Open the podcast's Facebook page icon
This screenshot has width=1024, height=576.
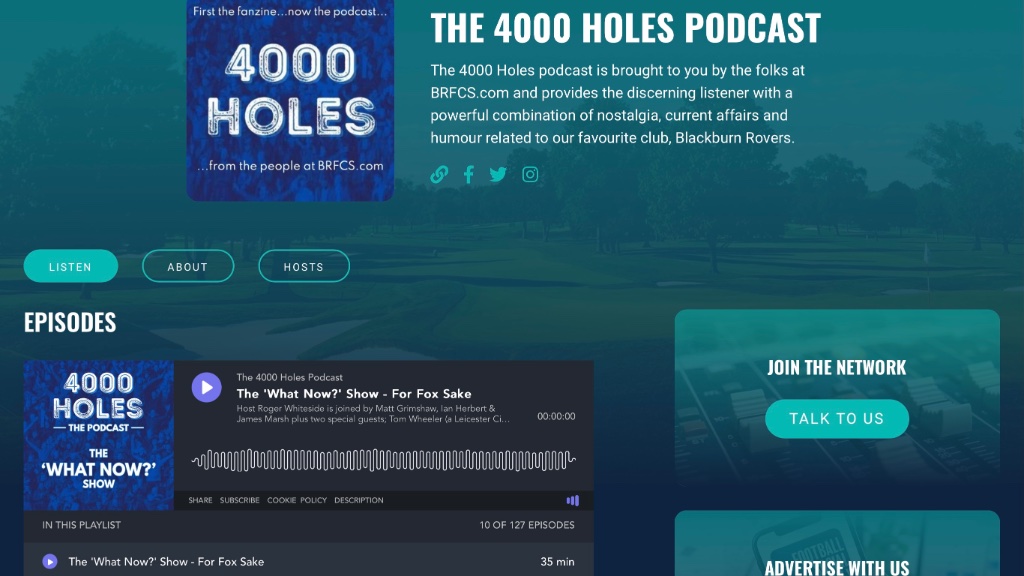tap(468, 174)
